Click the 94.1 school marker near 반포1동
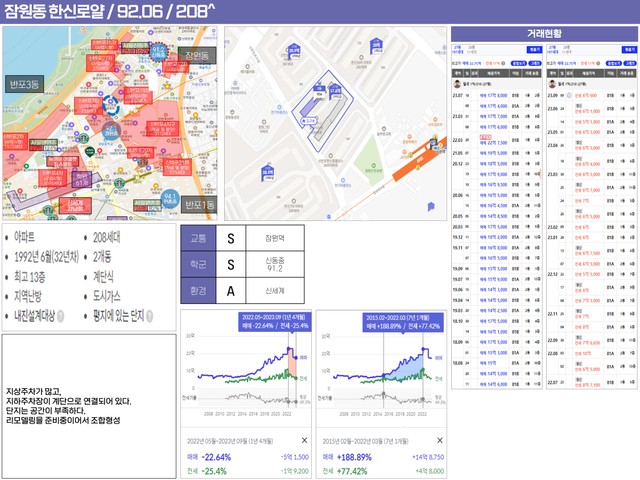This screenshot has height=480, width=640. [x=170, y=199]
